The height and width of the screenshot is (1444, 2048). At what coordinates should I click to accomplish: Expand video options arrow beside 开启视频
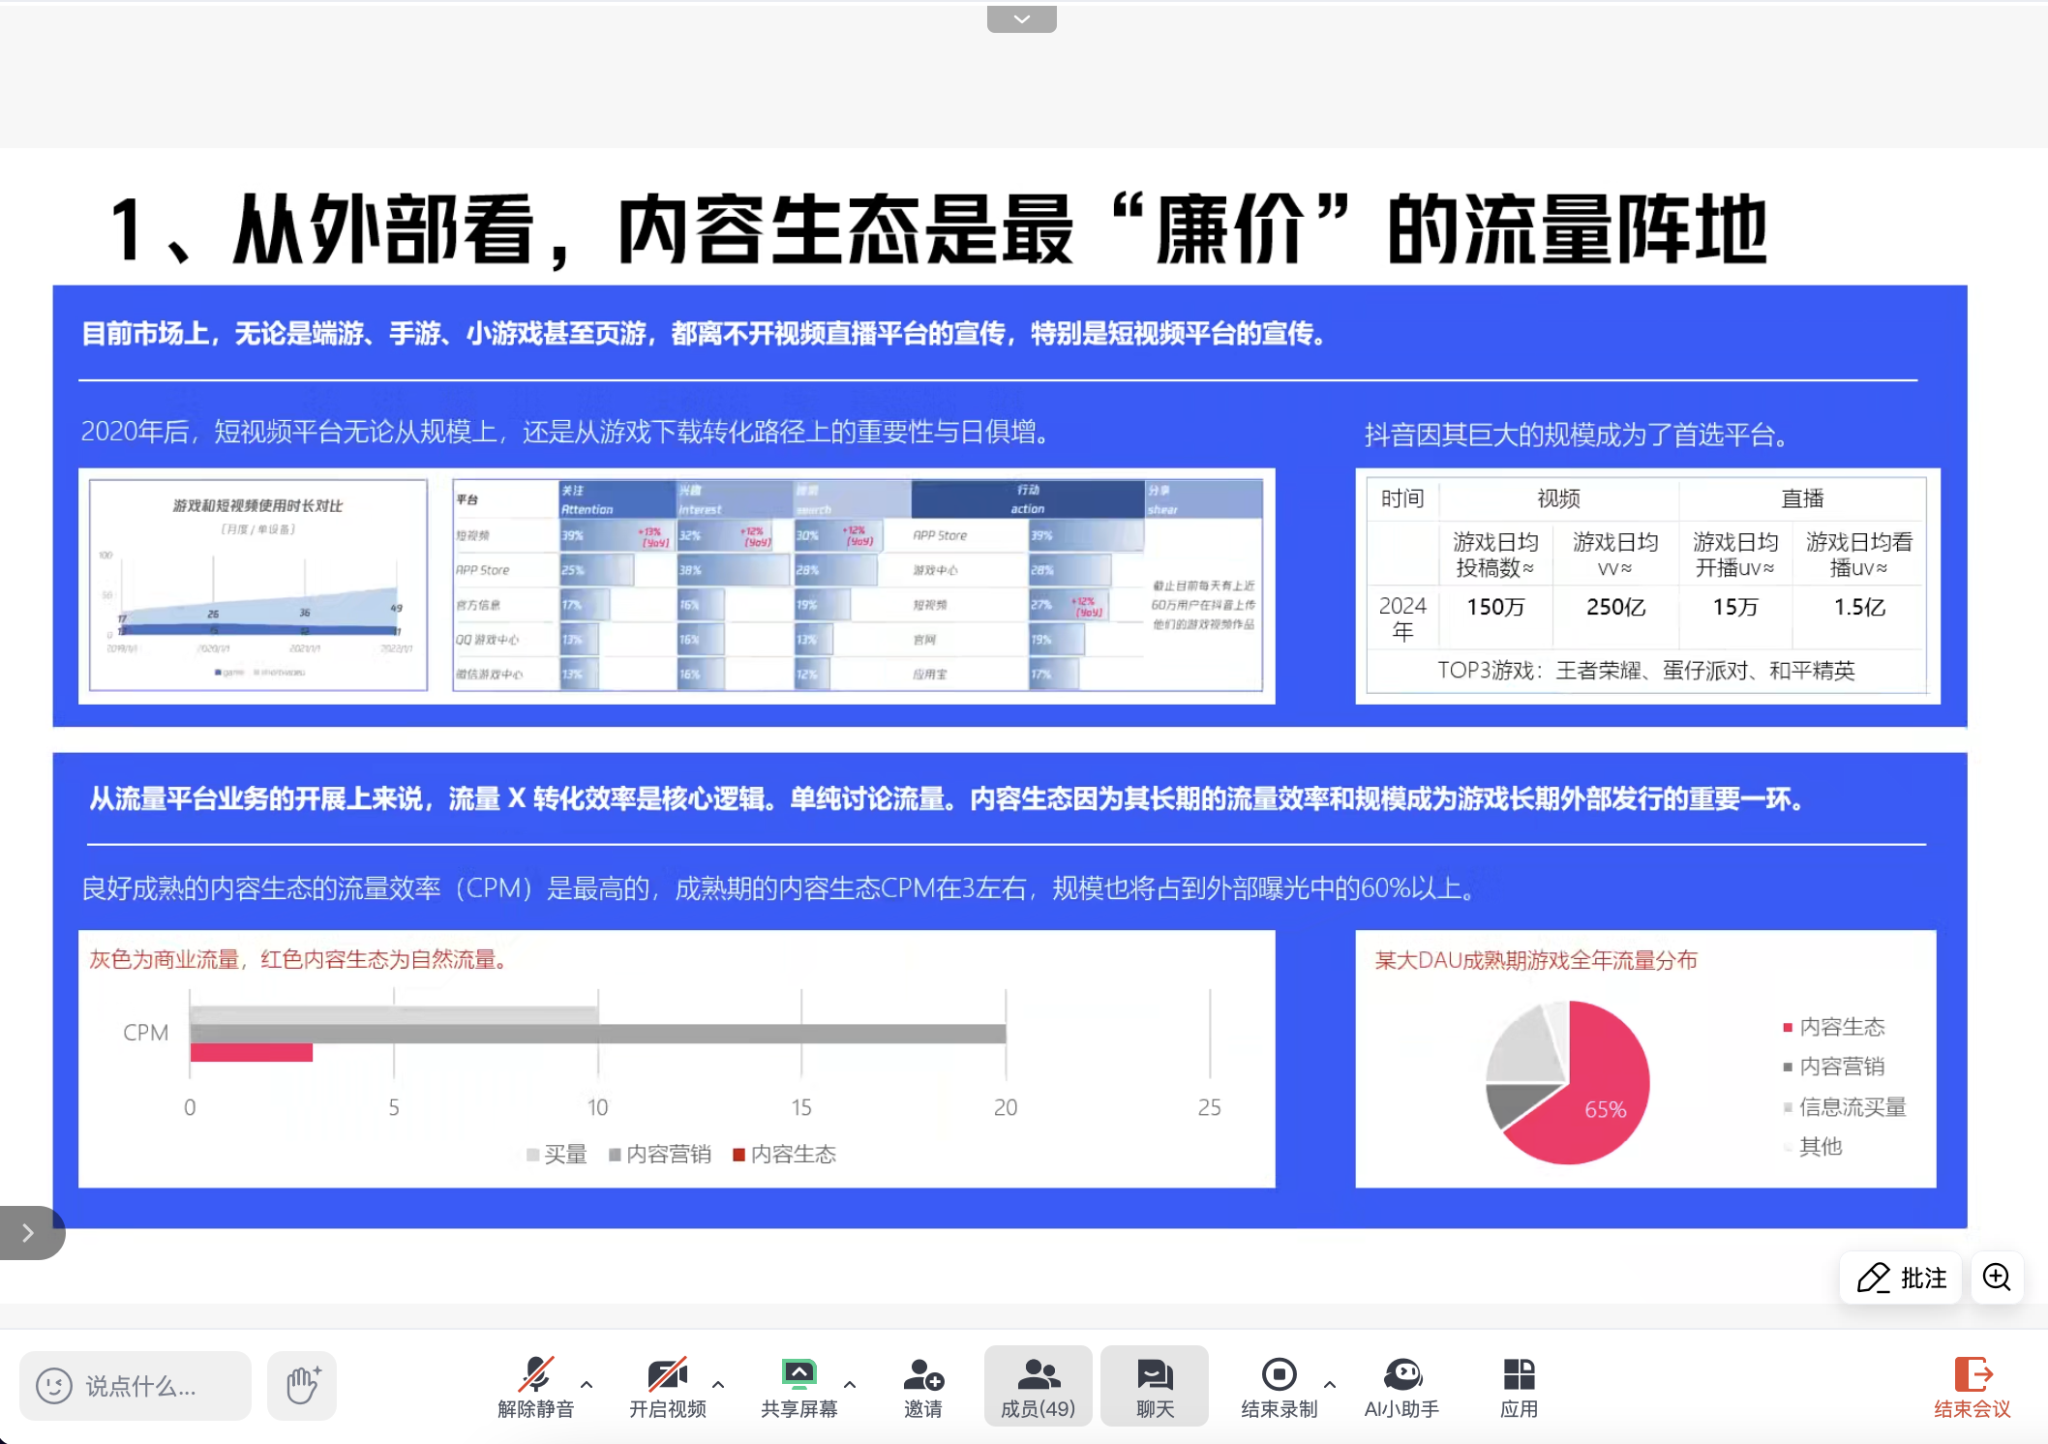pos(718,1385)
